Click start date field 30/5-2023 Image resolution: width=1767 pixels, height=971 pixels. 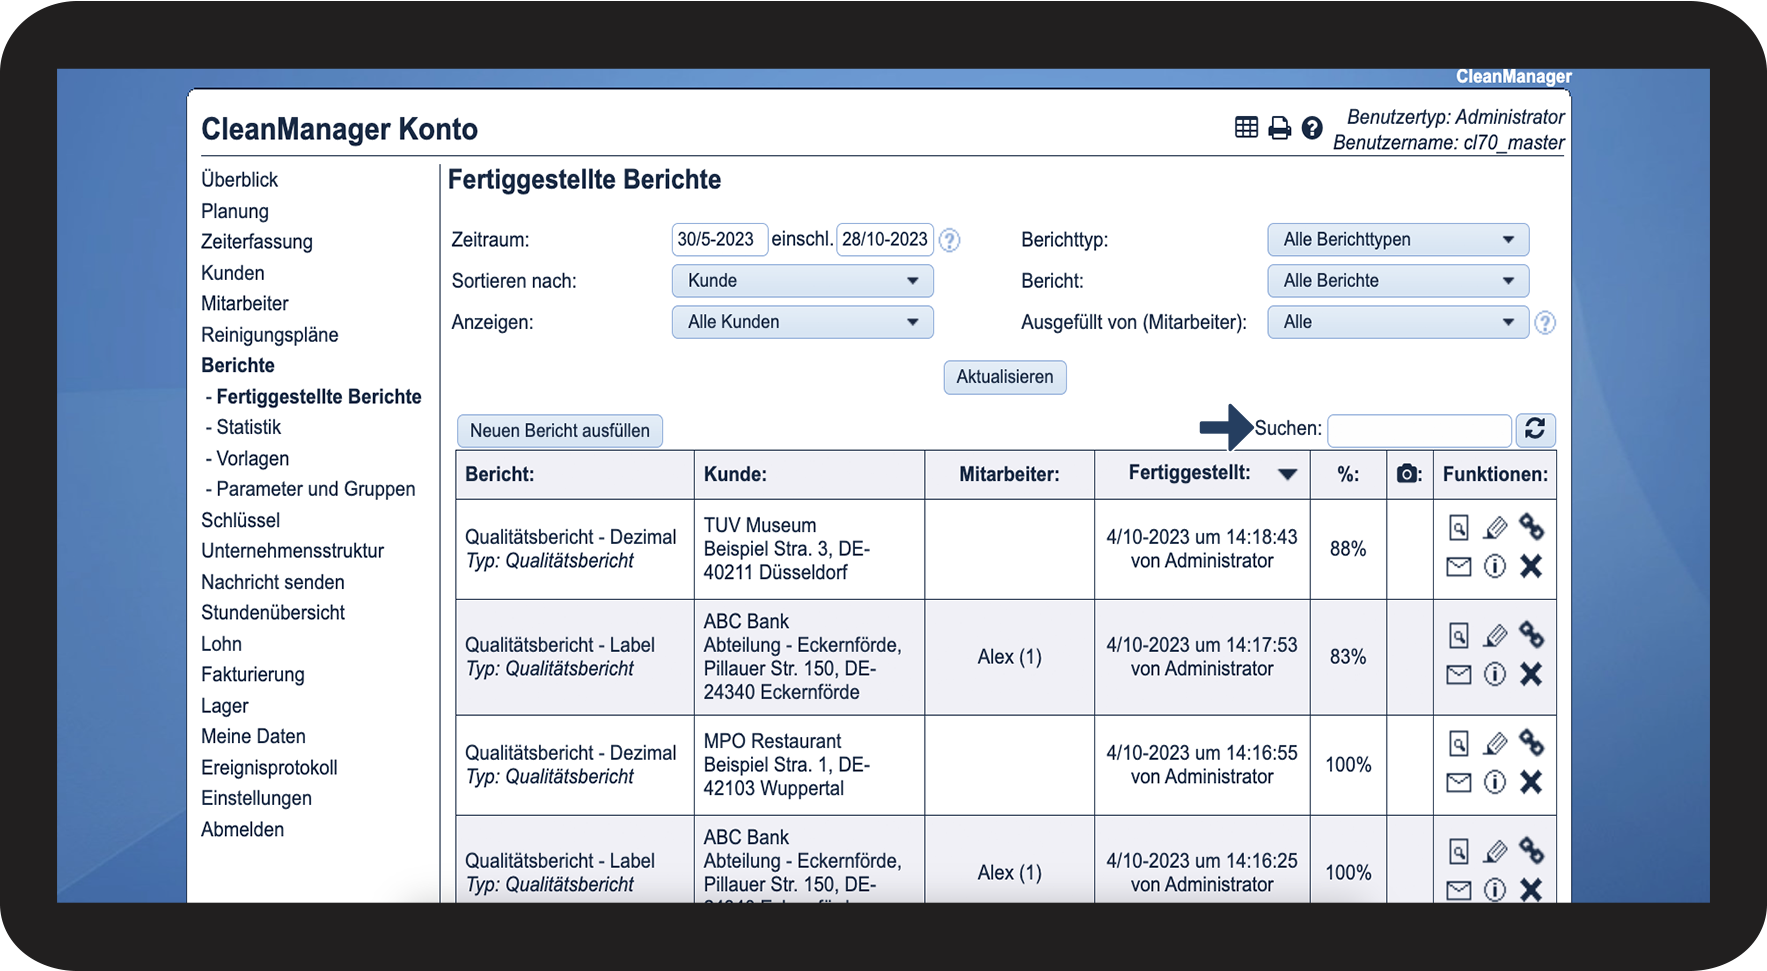[x=720, y=239]
